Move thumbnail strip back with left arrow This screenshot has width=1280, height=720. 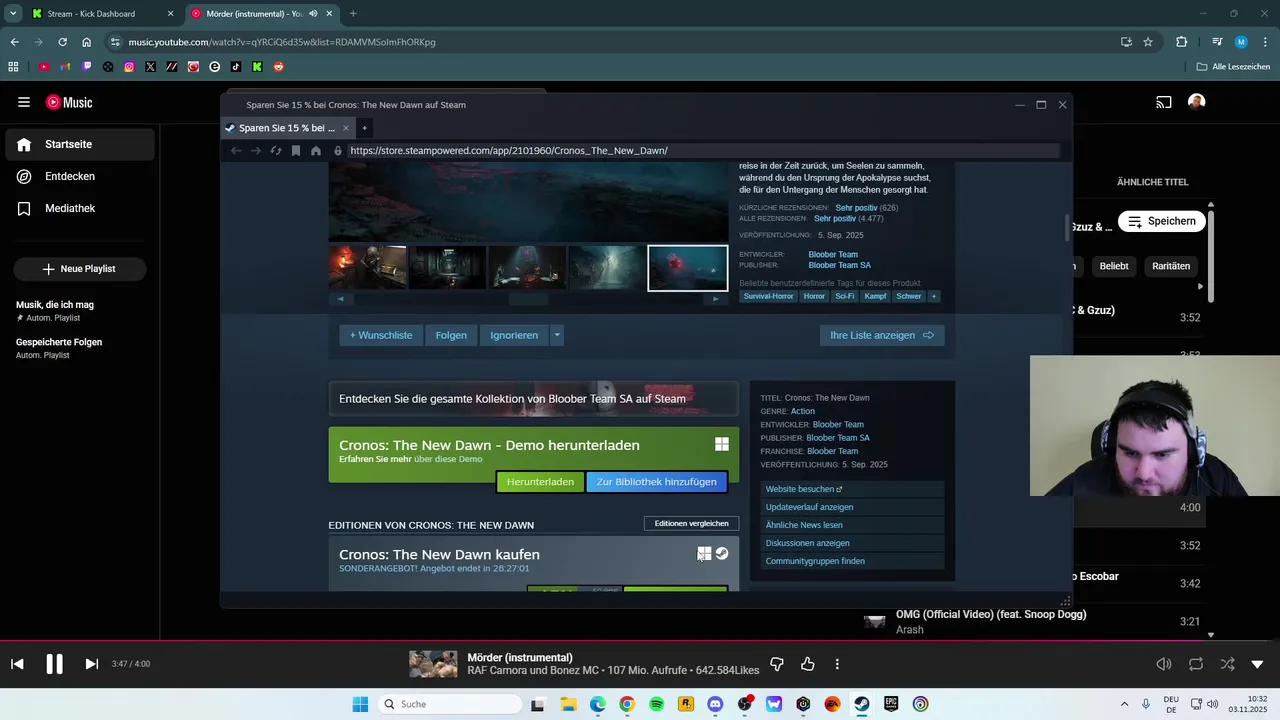340,299
